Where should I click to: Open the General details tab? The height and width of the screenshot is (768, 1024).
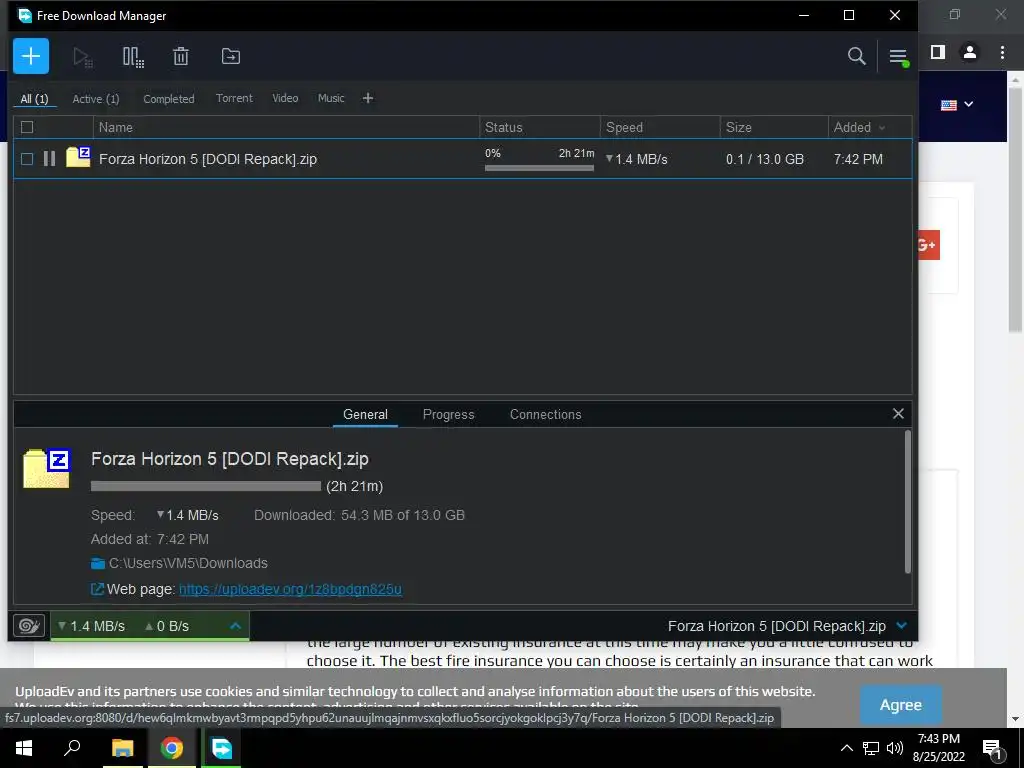365,414
